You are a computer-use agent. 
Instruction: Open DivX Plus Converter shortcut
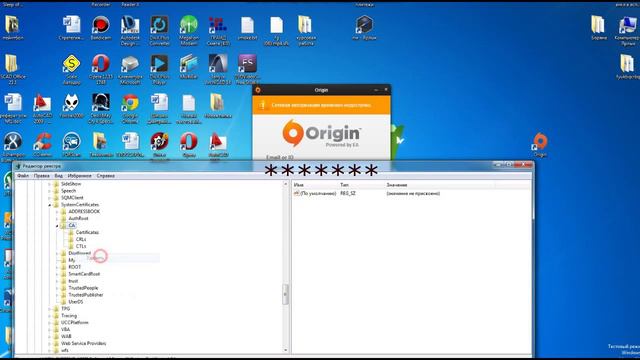159,30
